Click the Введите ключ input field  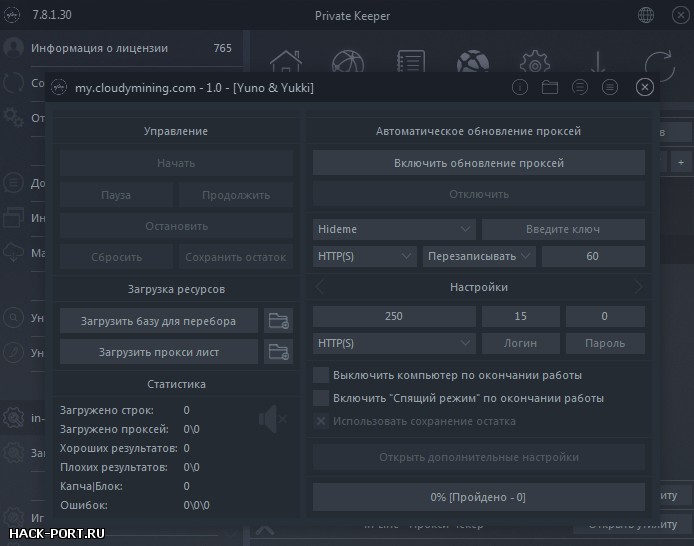click(x=563, y=229)
